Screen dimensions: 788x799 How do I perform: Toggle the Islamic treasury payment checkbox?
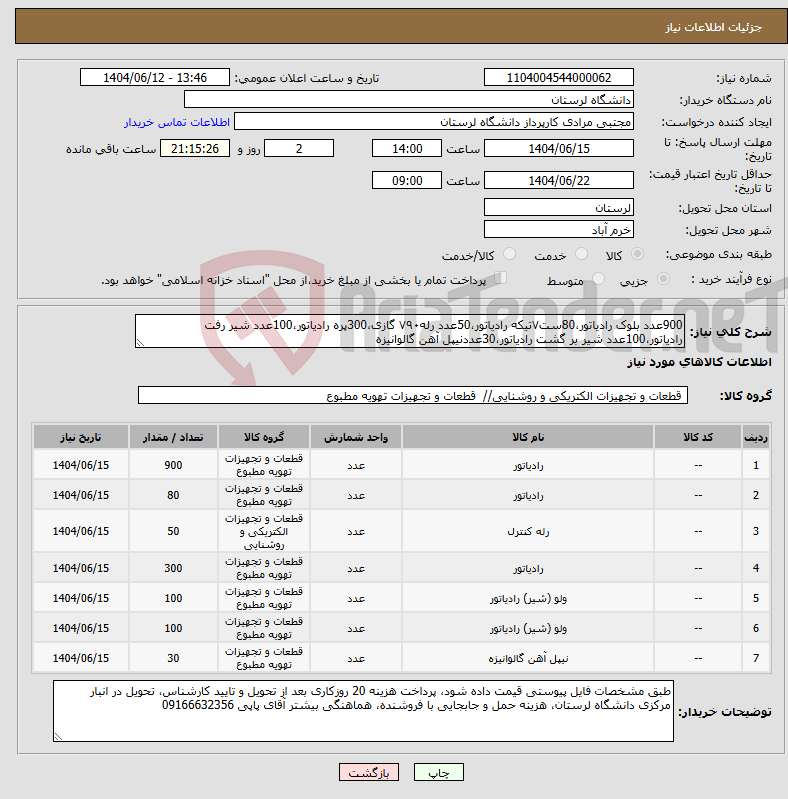501,278
